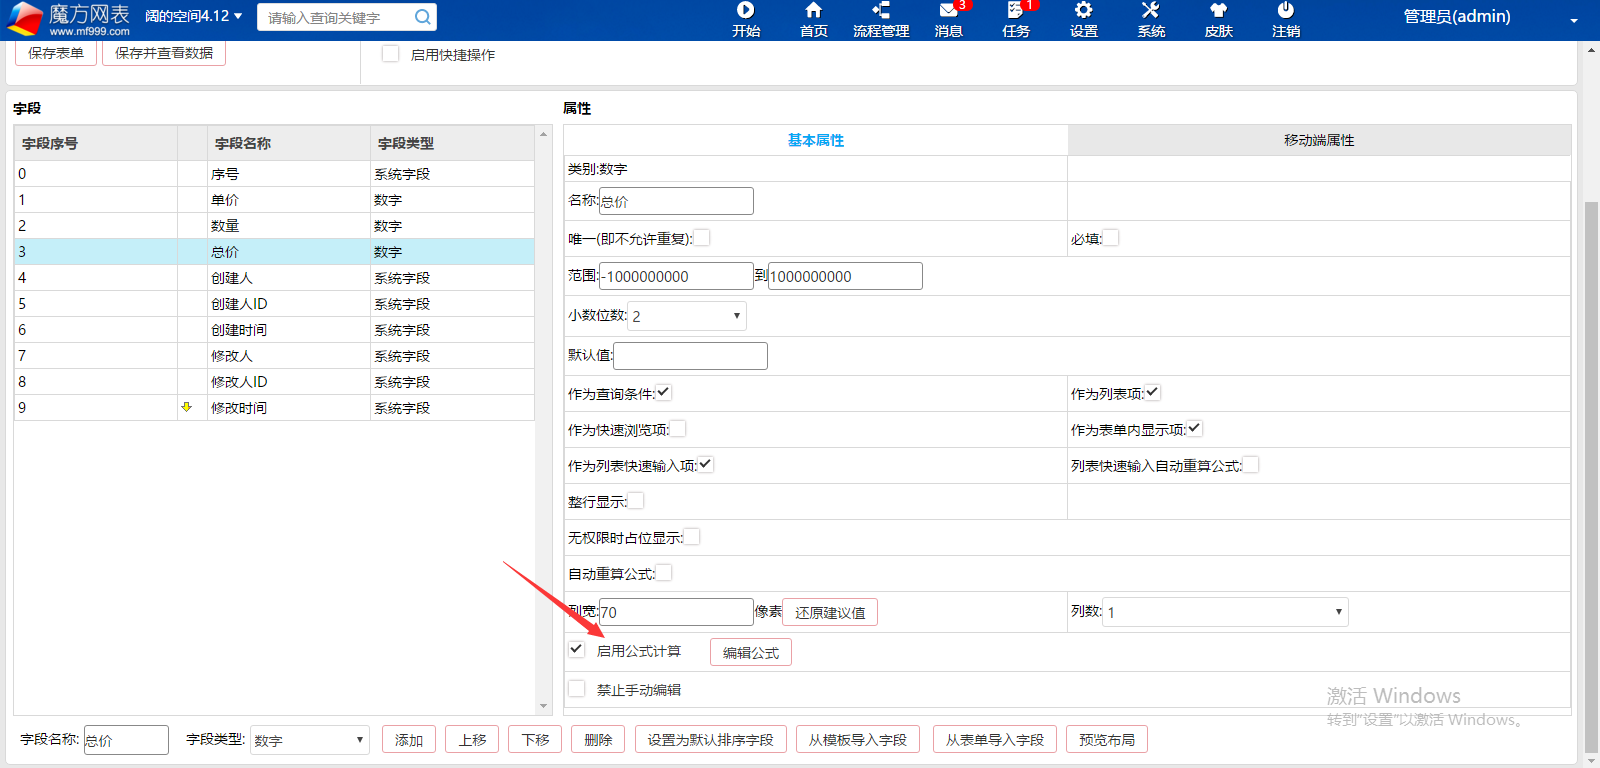This screenshot has width=1600, height=768.
Task: Click range minimum field -1000000000
Action: click(676, 276)
